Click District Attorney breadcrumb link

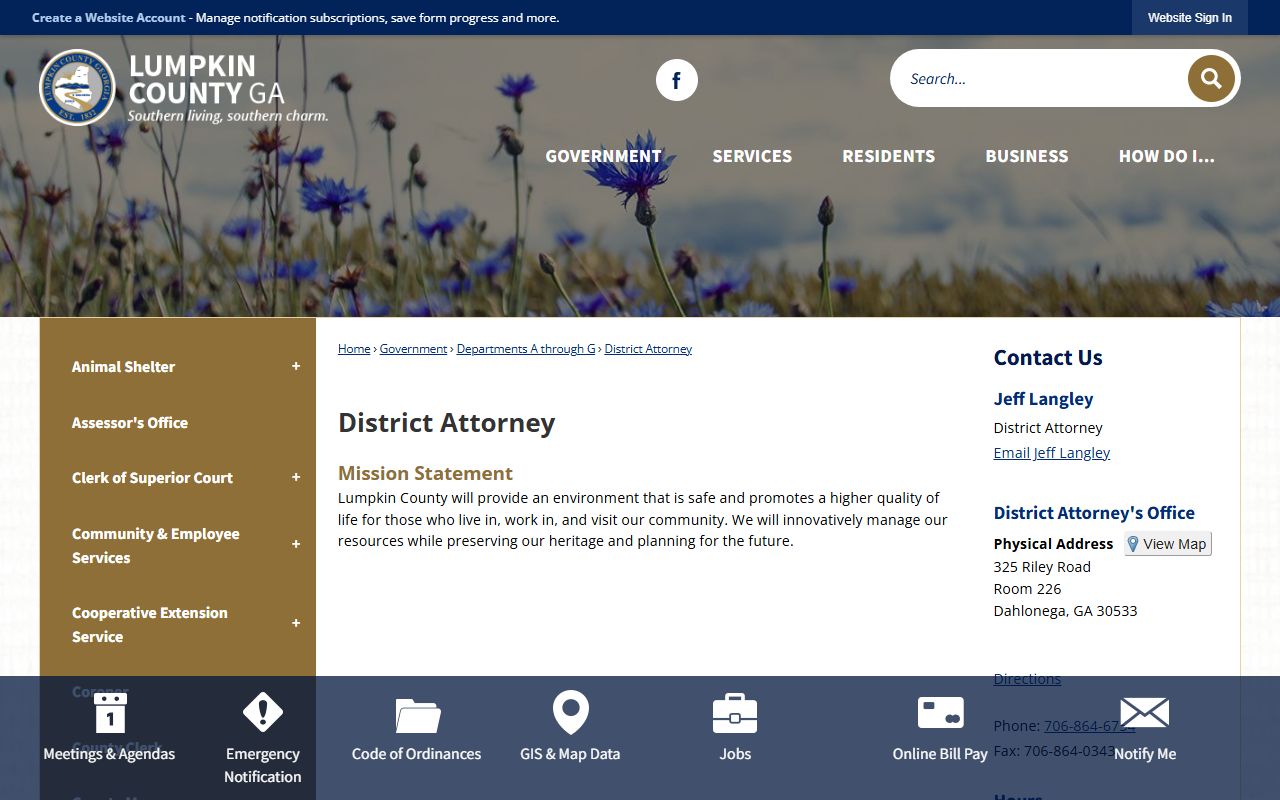[648, 349]
